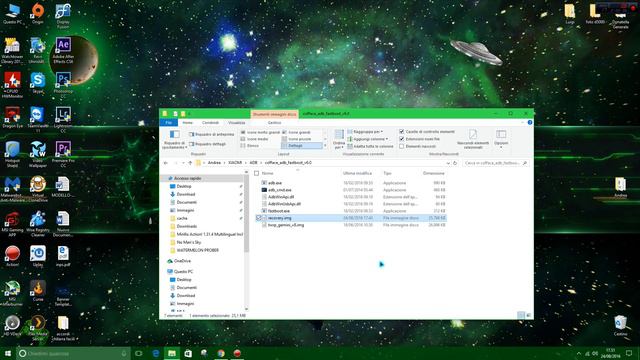This screenshot has height=360, width=640.
Task: Check the select-all box beside Nome header
Action: tap(256, 173)
